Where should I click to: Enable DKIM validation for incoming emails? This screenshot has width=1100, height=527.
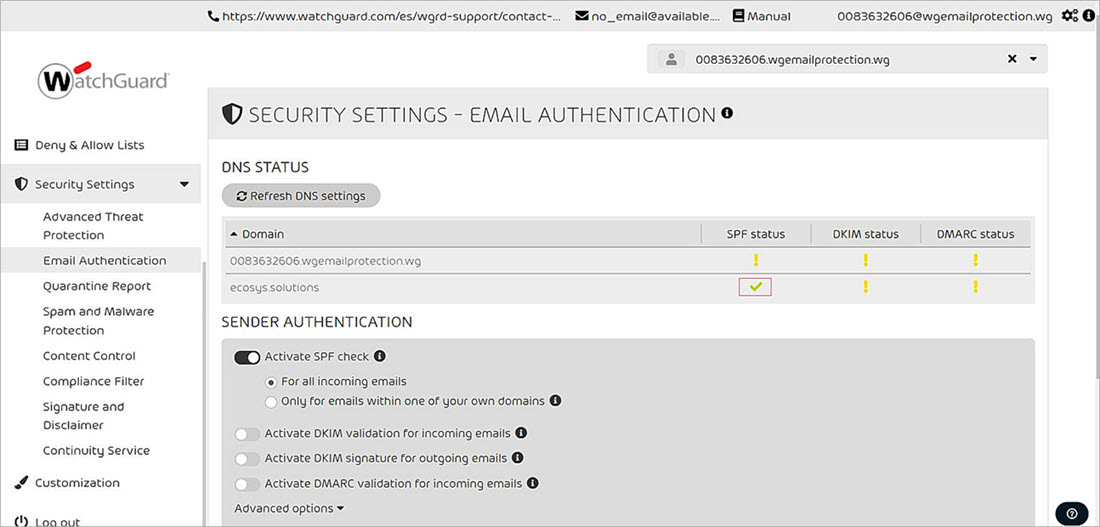pos(247,434)
